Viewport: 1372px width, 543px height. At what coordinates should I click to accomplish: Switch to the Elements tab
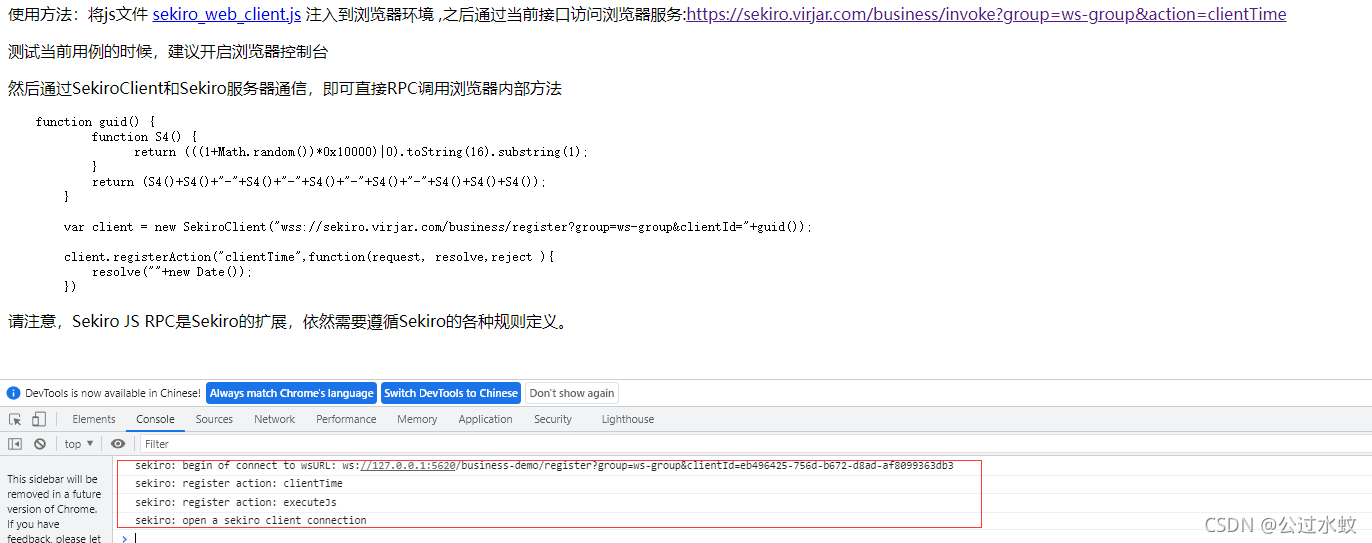[94, 419]
